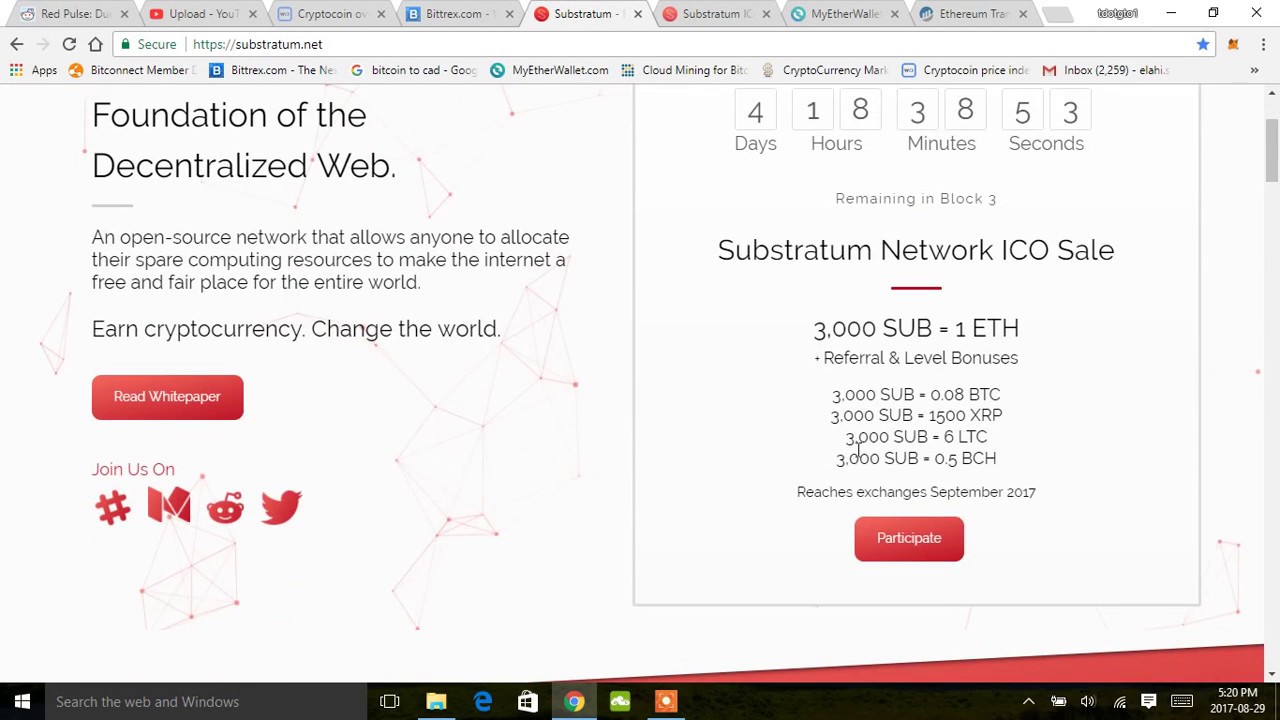Close the Bittrex.com tab

click(x=509, y=14)
